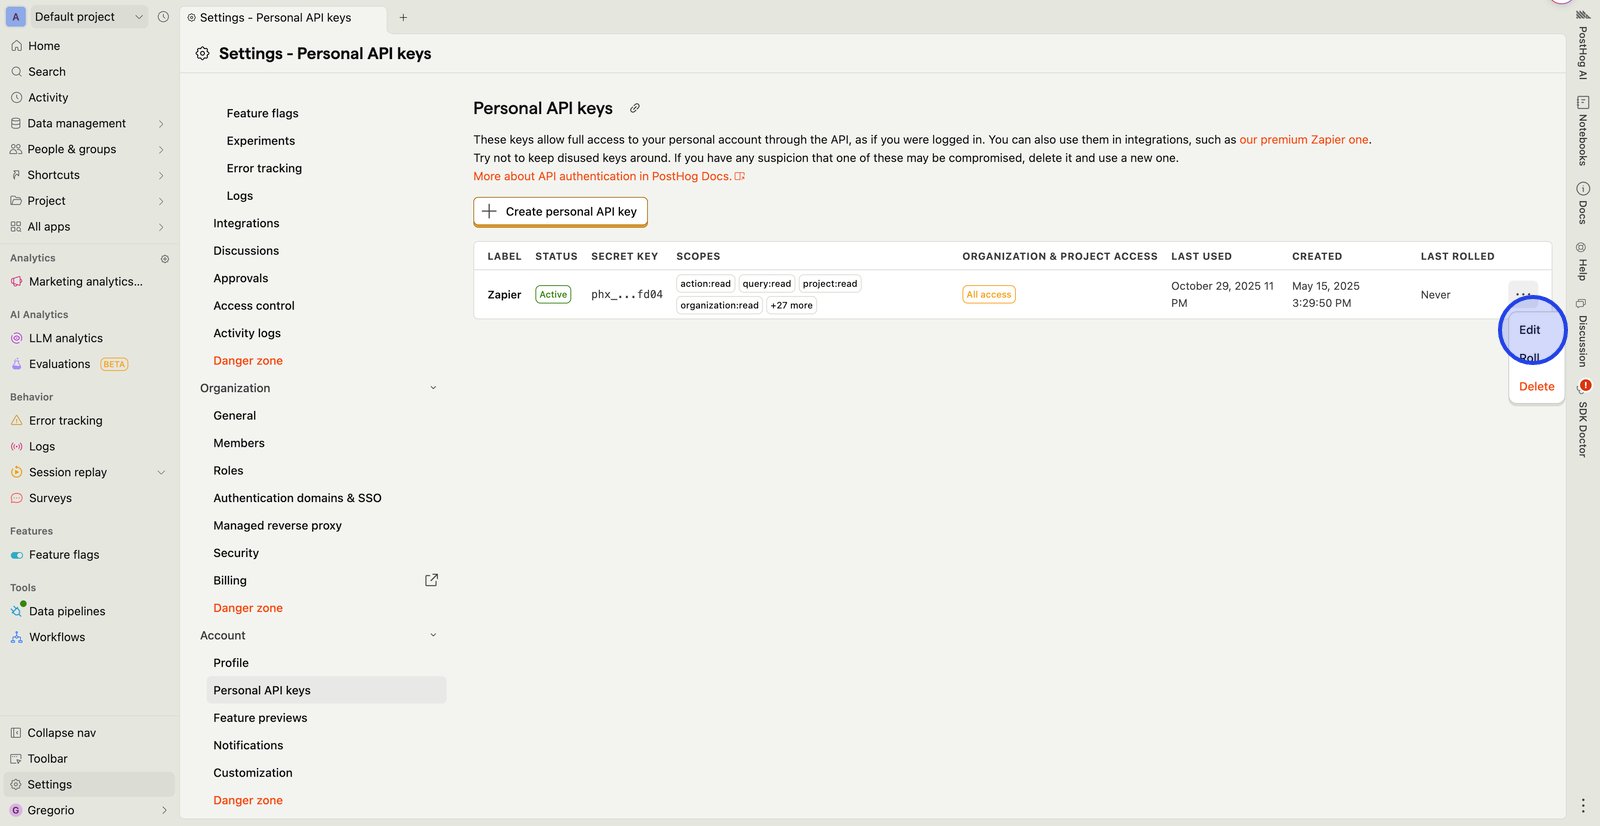
Task: Choose Delete from the key actions menu
Action: tap(1536, 387)
